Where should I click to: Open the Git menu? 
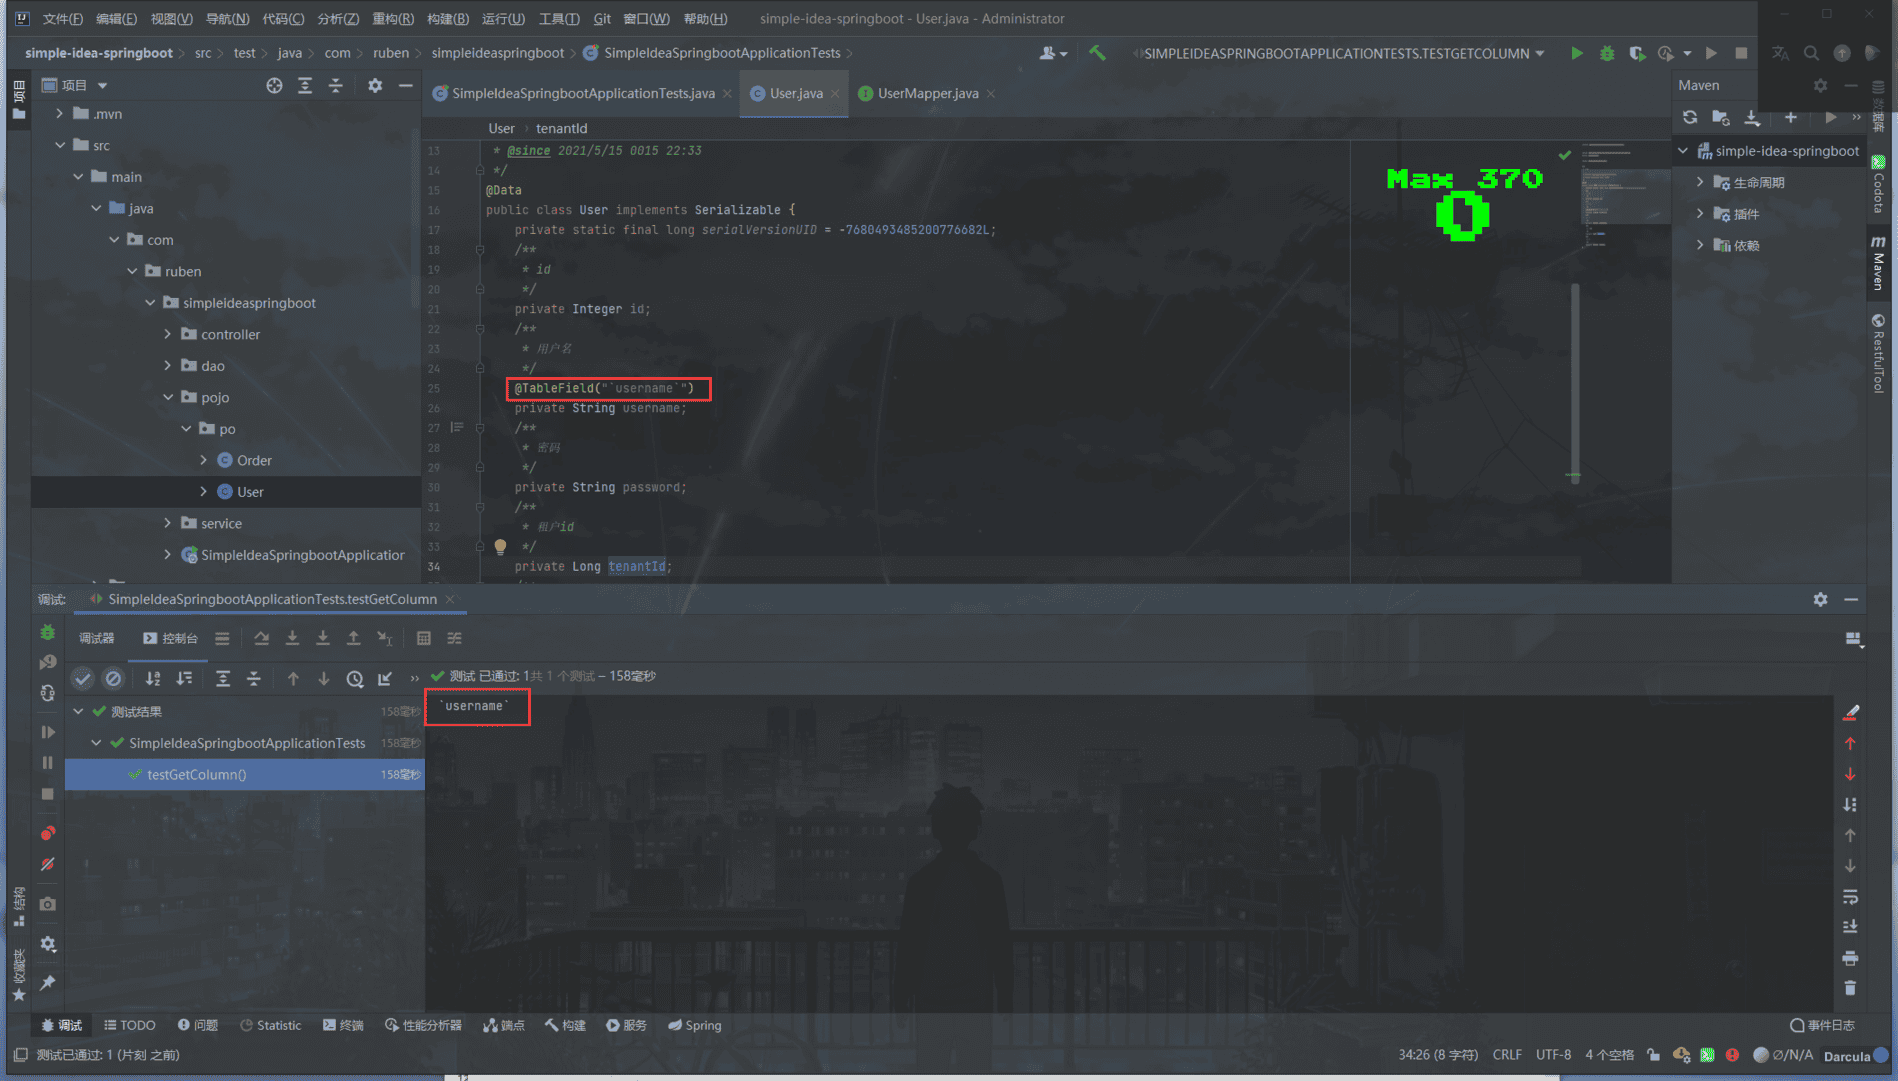pos(601,18)
